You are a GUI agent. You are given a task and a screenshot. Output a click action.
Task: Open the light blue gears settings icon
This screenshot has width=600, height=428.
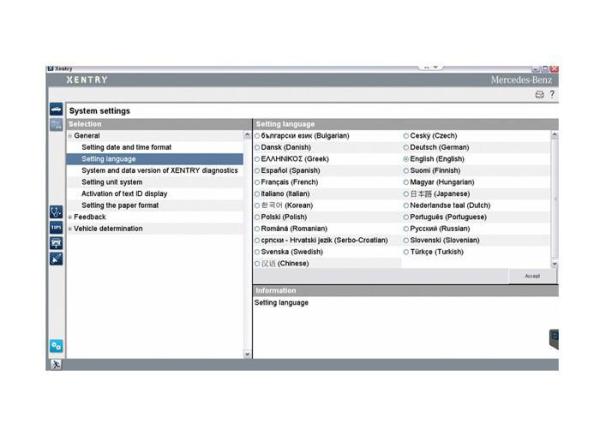[56, 346]
